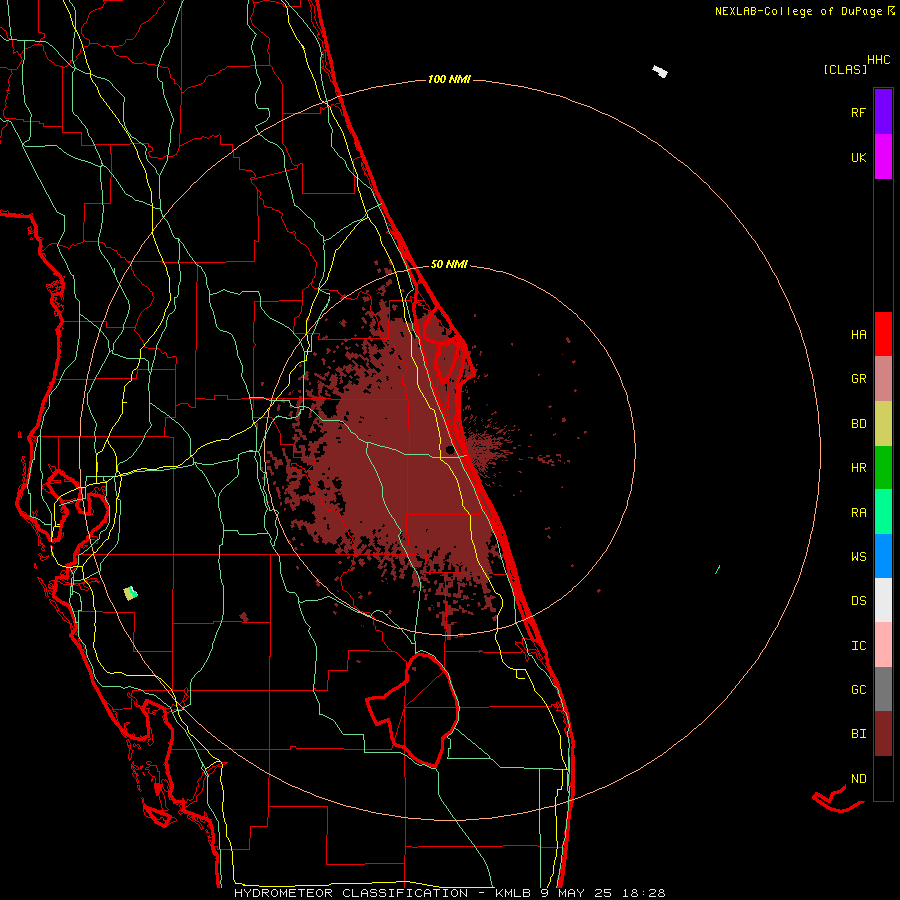Screen dimensions: 900x900
Task: Click the "GC" legend label
Action: click(858, 690)
